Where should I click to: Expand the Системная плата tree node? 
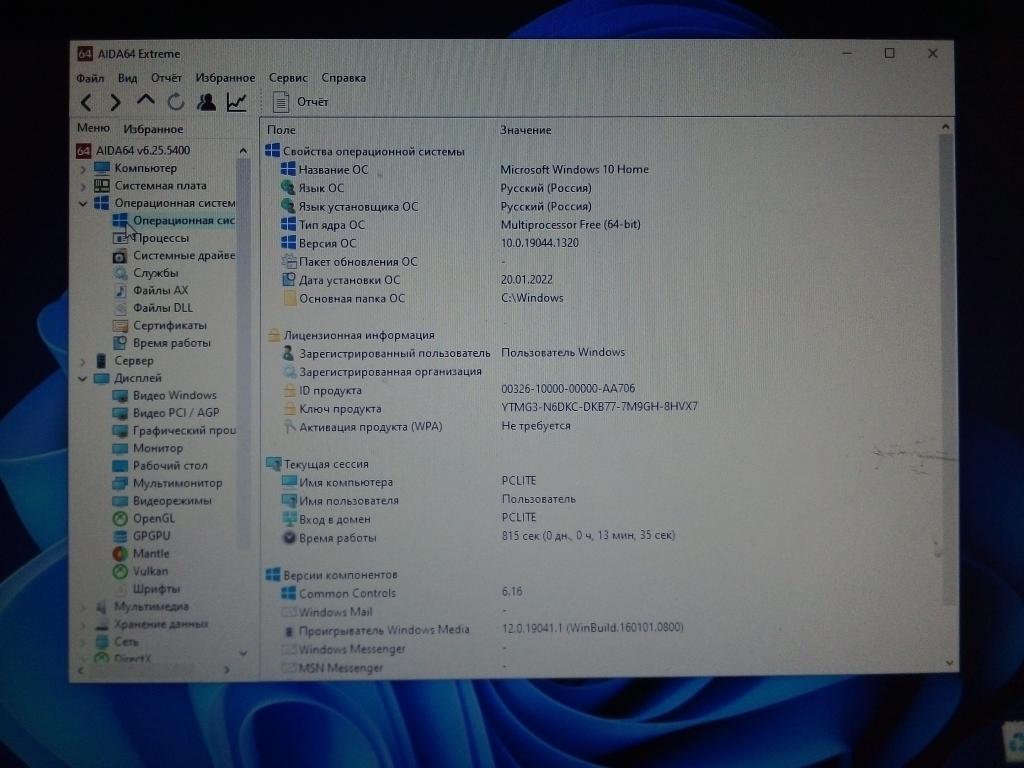pos(83,187)
